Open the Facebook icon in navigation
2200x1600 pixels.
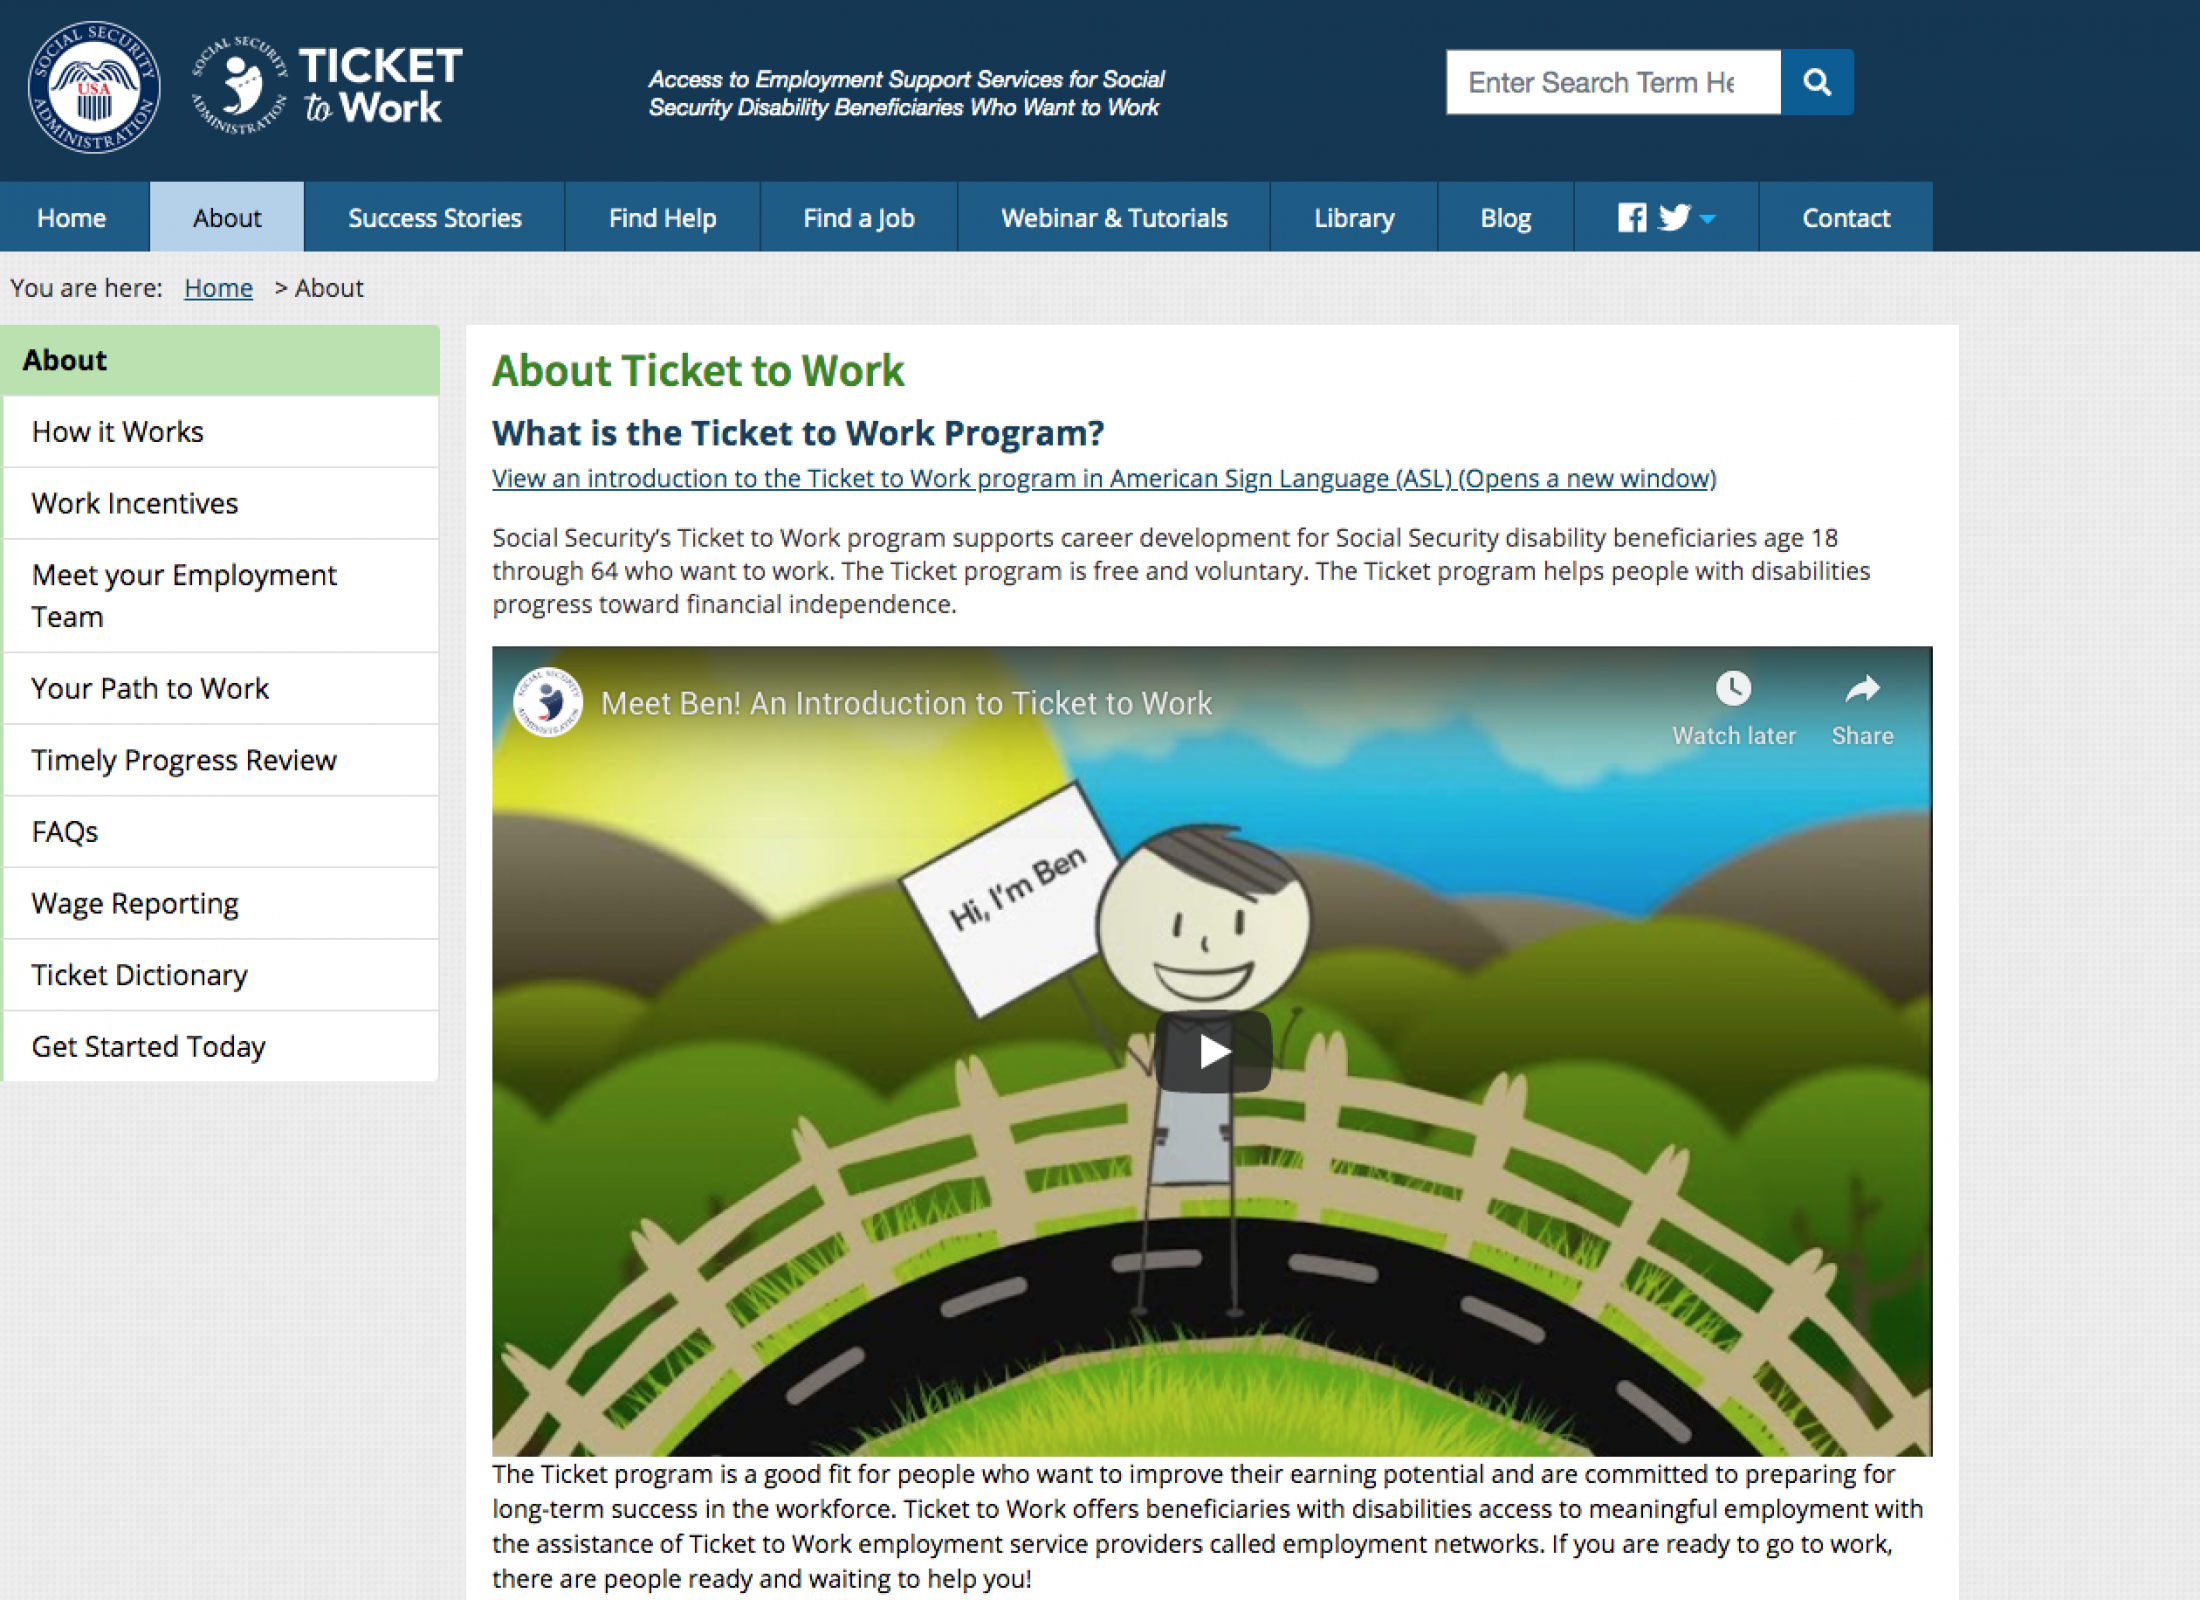coord(1631,217)
